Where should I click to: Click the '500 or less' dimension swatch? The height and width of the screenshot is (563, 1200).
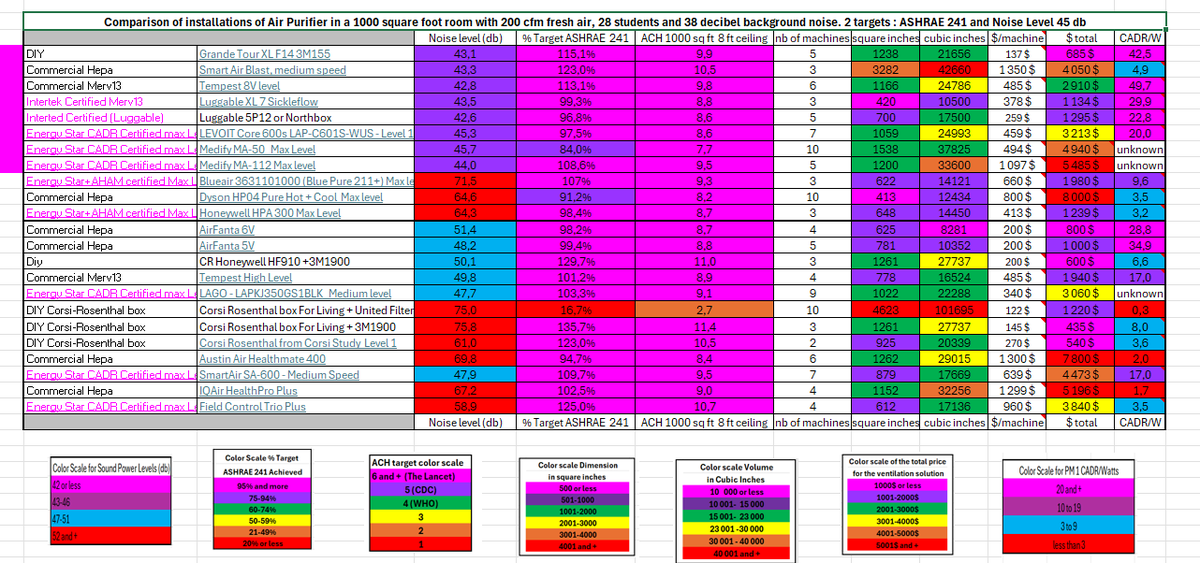(578, 488)
